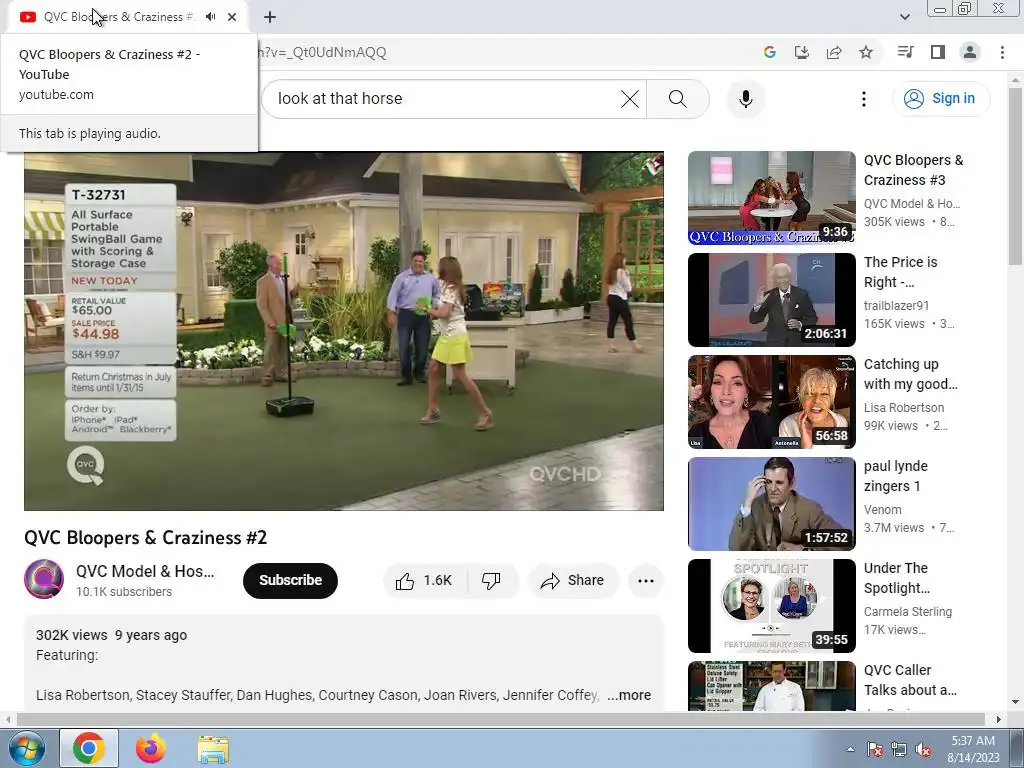Open the Chrome profile avatar
The height and width of the screenshot is (768, 1024).
click(970, 52)
